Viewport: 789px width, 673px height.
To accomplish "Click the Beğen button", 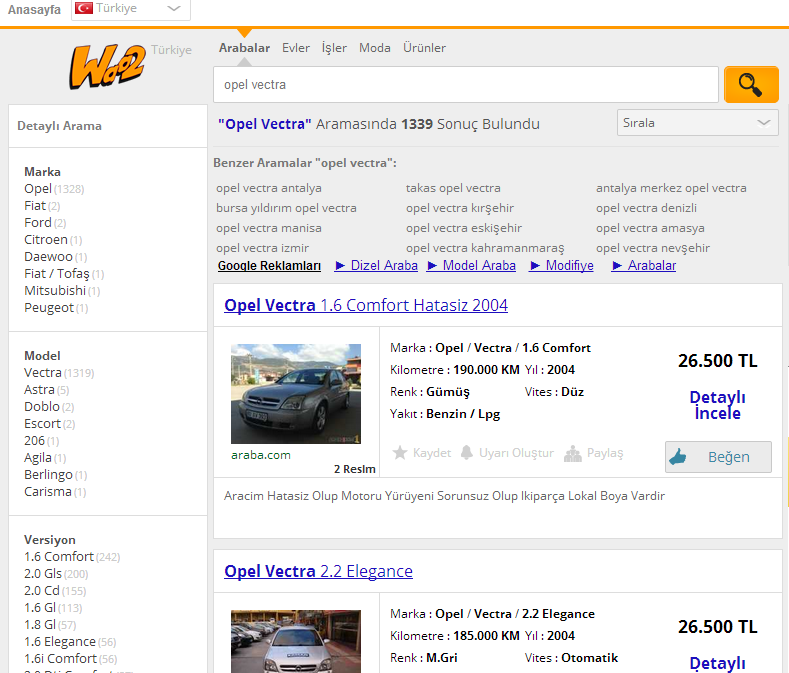I will pos(718,457).
